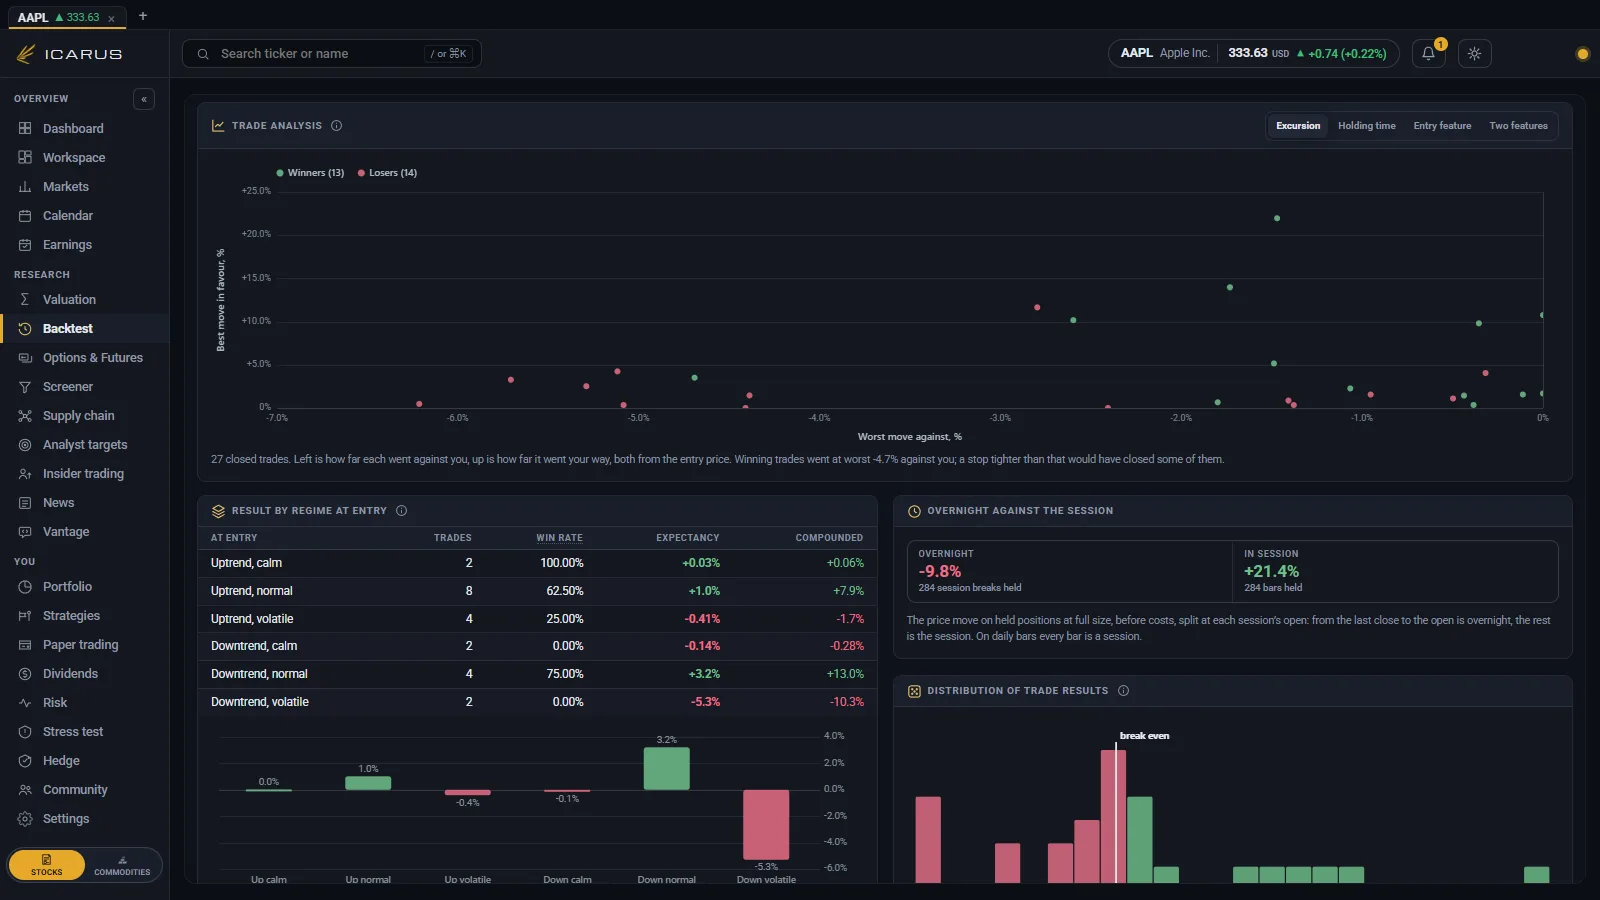The image size is (1600, 900).
Task: Click the Downtrend, normal row label
Action: [x=259, y=674]
